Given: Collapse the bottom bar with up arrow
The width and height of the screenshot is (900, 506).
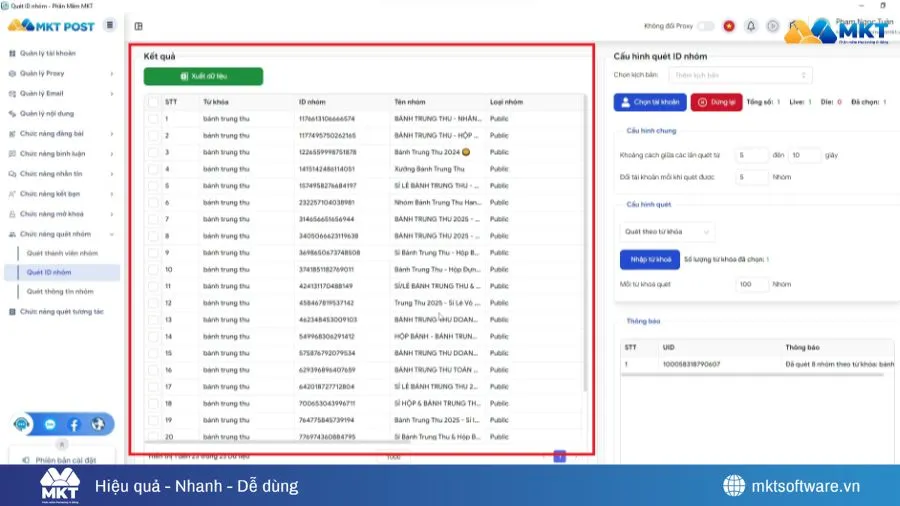Looking at the screenshot, I should pyautogui.click(x=62, y=444).
